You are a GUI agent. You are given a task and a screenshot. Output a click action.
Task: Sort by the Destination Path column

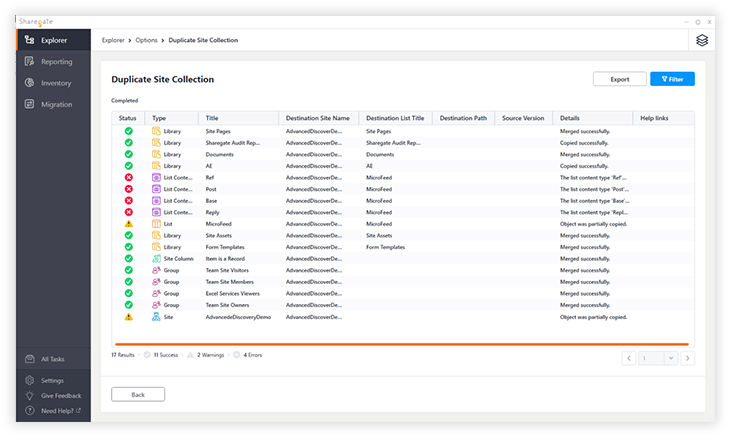click(x=463, y=118)
